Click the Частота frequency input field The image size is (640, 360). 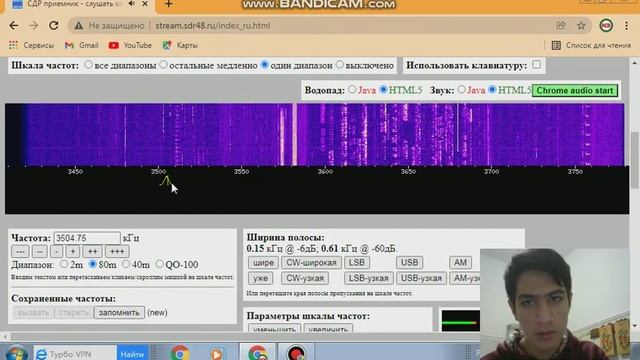click(x=87, y=238)
